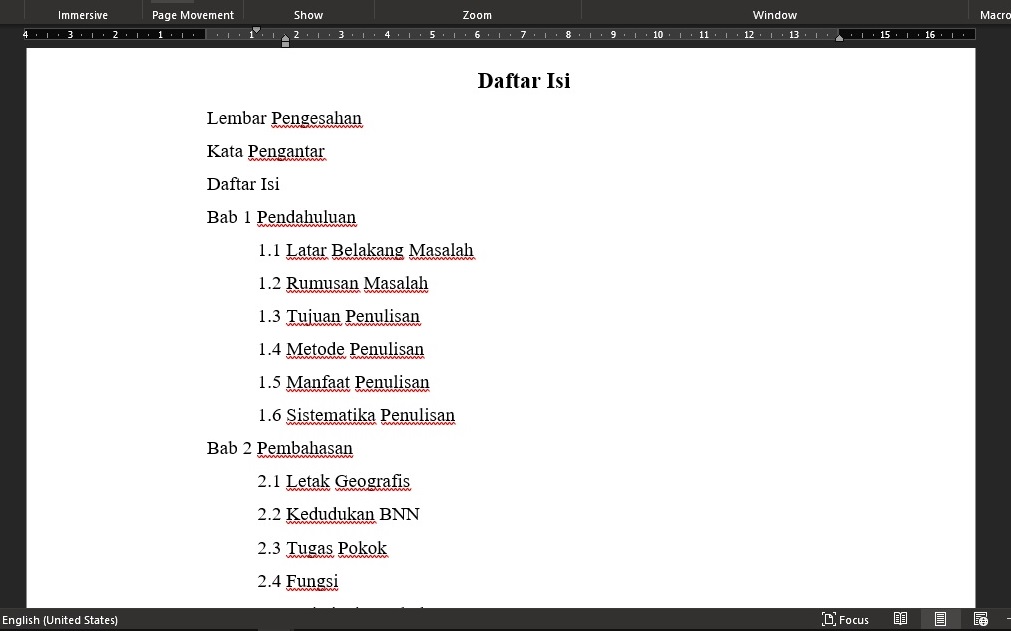Click 2.4 Fungsi entry
Viewport: 1011px width, 631px height.
point(298,581)
